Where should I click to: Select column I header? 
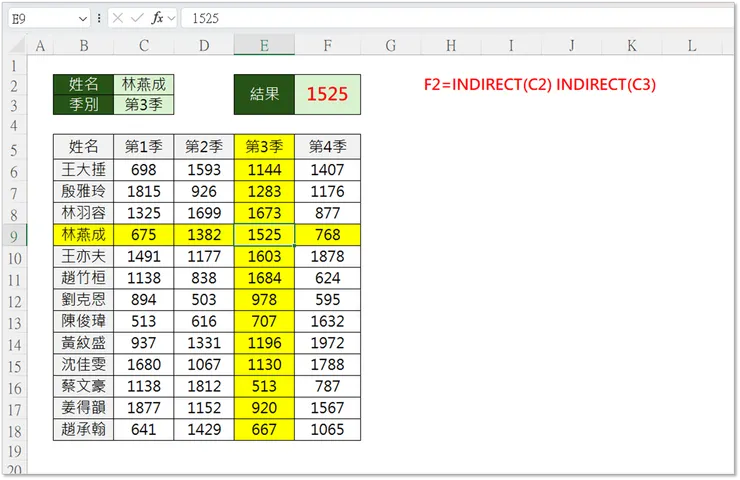point(511,46)
